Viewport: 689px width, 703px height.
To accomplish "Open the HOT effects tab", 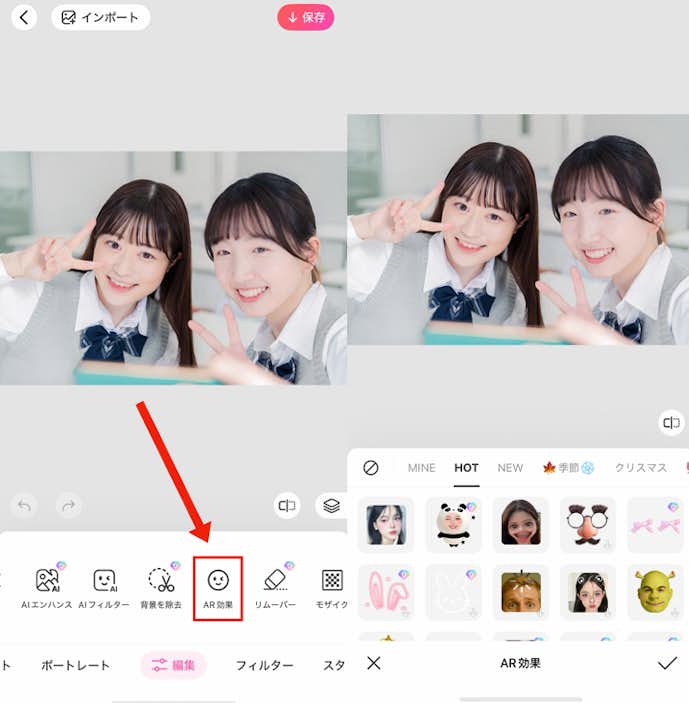I will point(466,468).
